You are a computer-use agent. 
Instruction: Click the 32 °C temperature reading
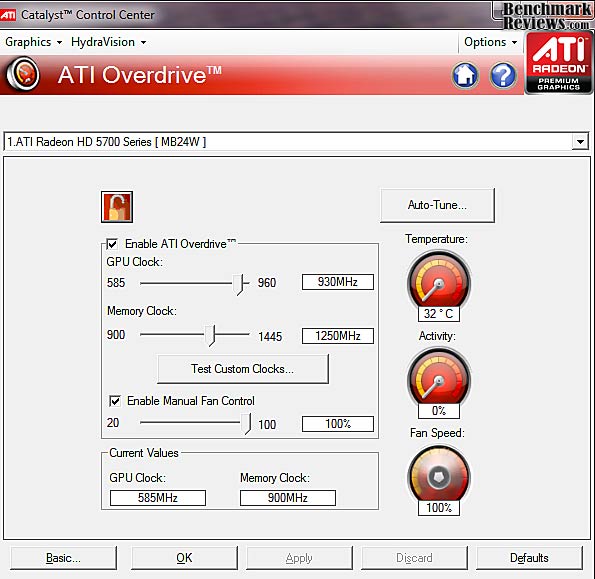tap(439, 314)
